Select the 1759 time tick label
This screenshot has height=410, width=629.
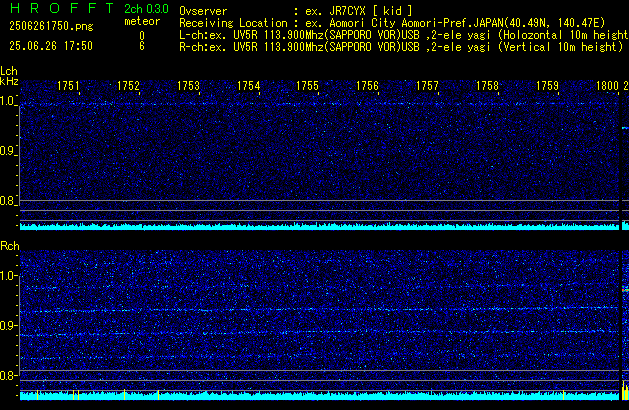(x=547, y=86)
